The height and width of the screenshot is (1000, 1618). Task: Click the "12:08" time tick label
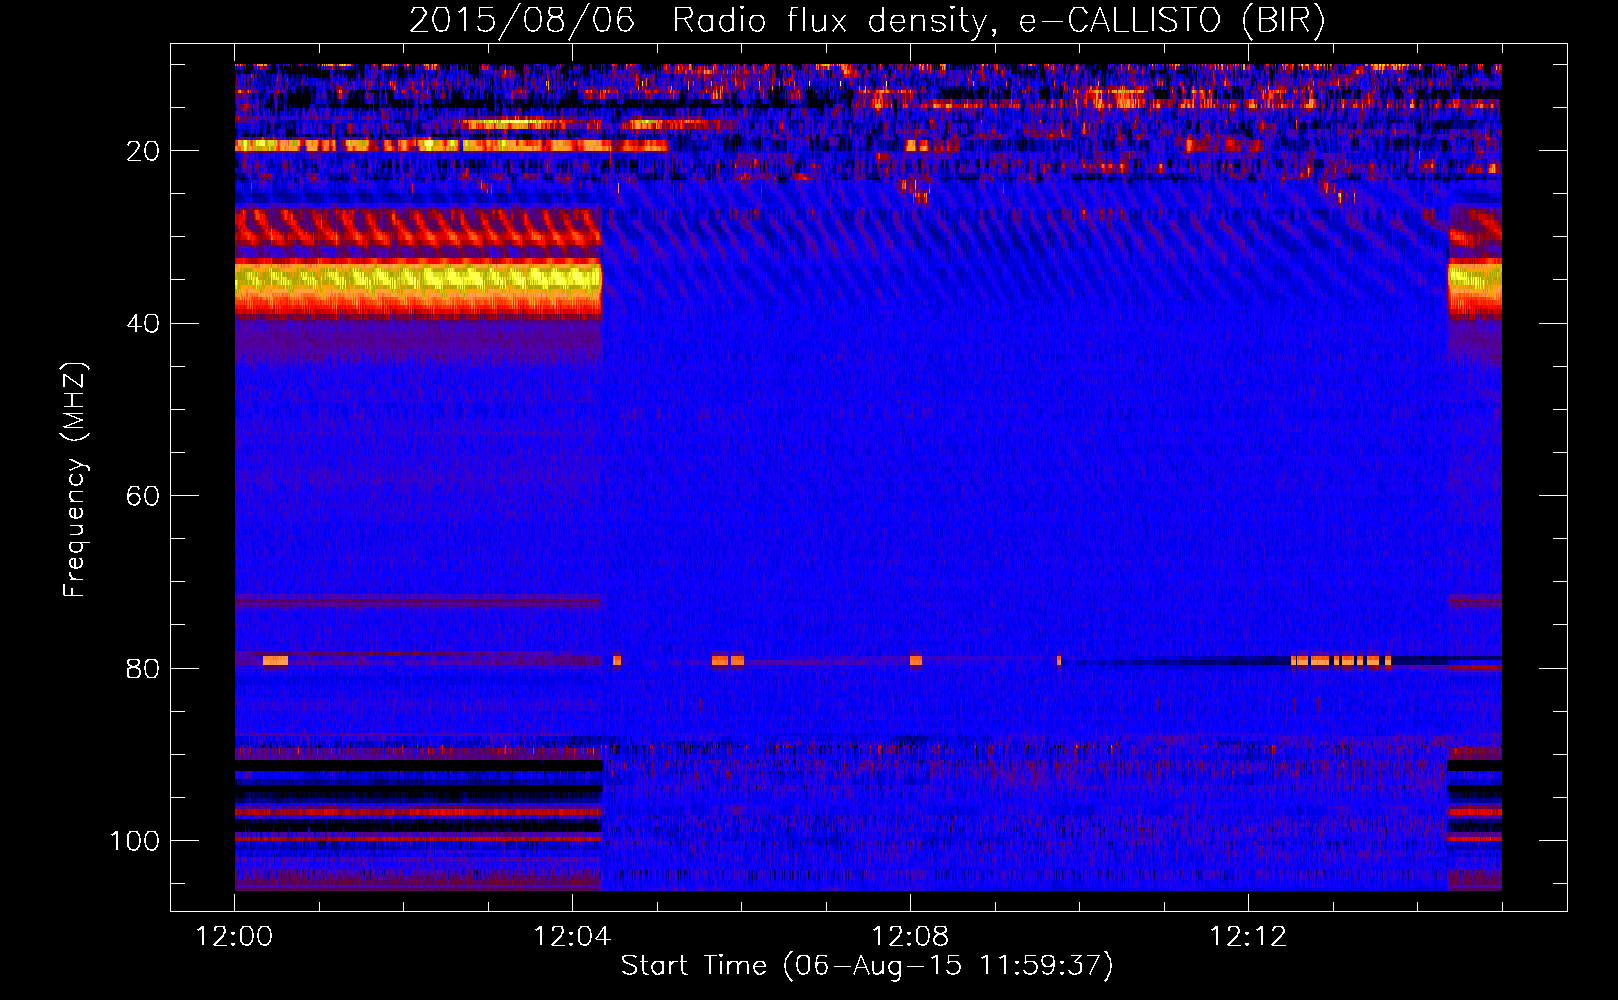point(910,937)
